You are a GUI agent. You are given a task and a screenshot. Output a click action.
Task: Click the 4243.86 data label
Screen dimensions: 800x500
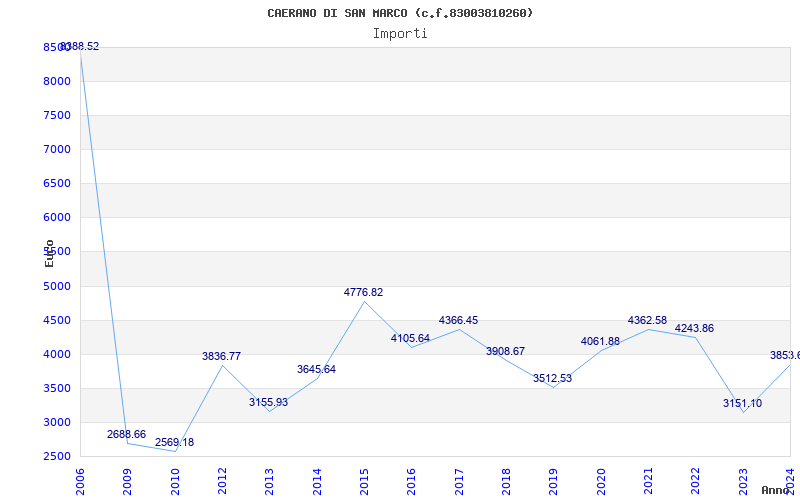(694, 329)
